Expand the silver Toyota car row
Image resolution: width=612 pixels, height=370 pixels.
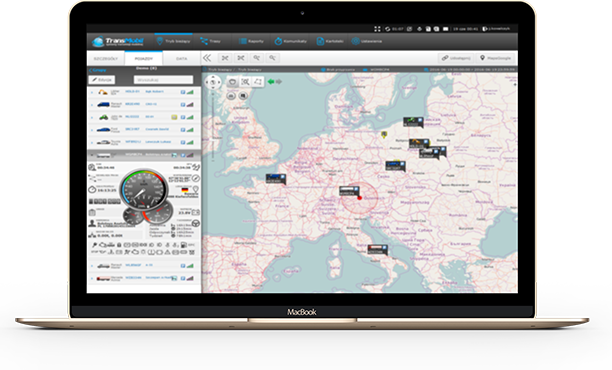[x=92, y=142]
